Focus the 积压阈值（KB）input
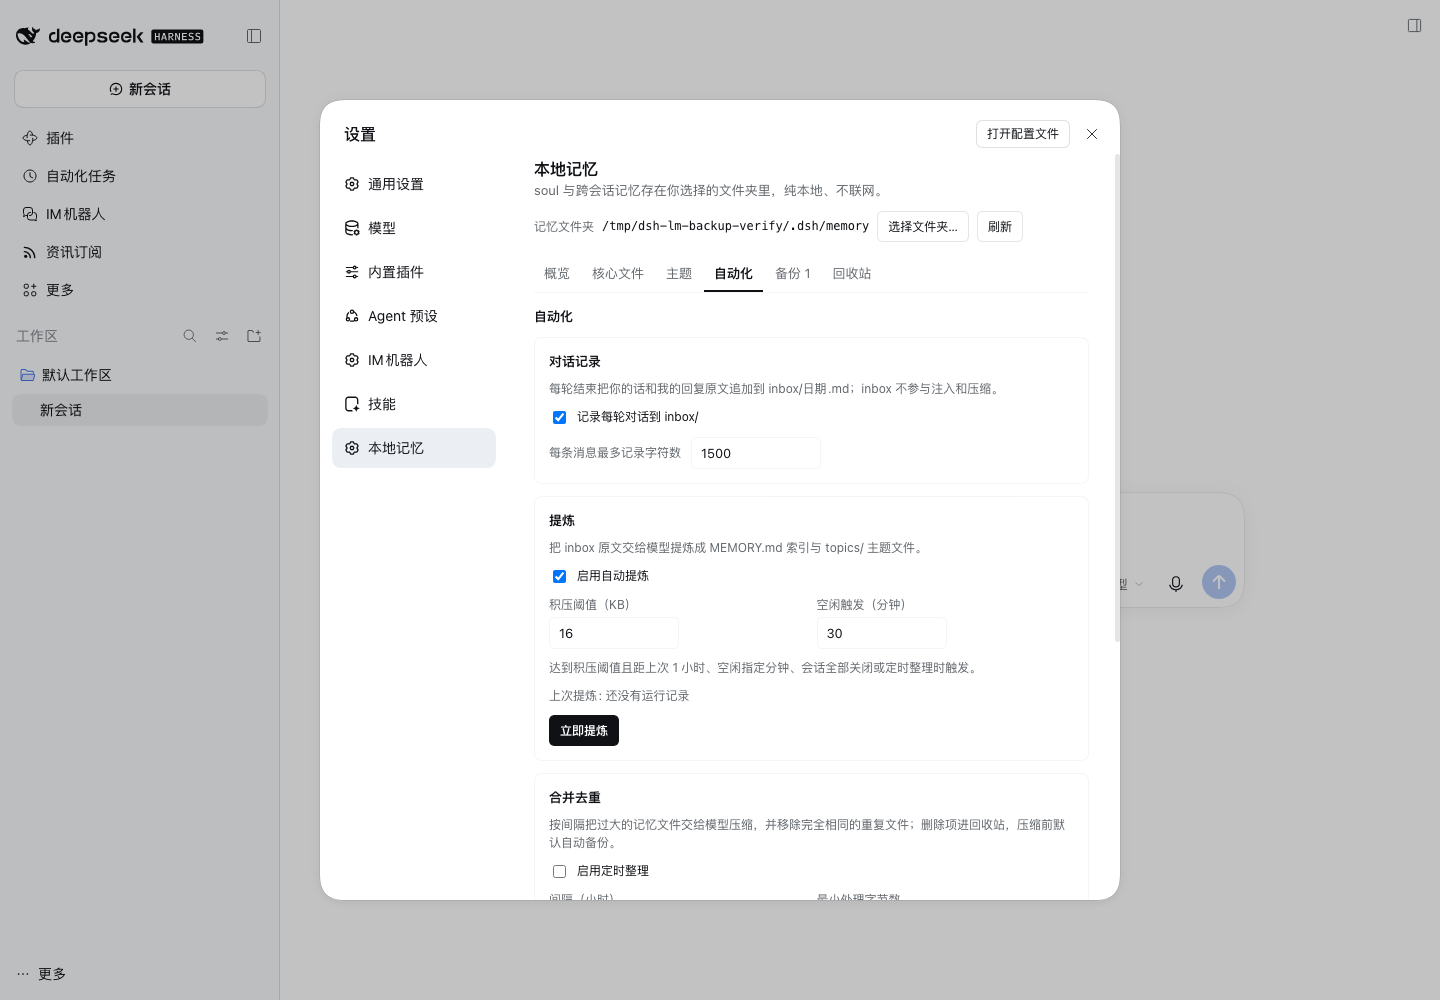Image resolution: width=1440 pixels, height=1000 pixels. (614, 633)
